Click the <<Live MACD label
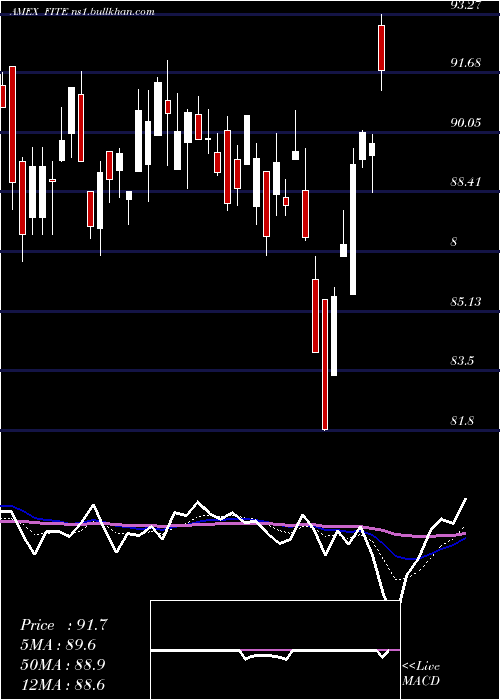 tap(421, 674)
